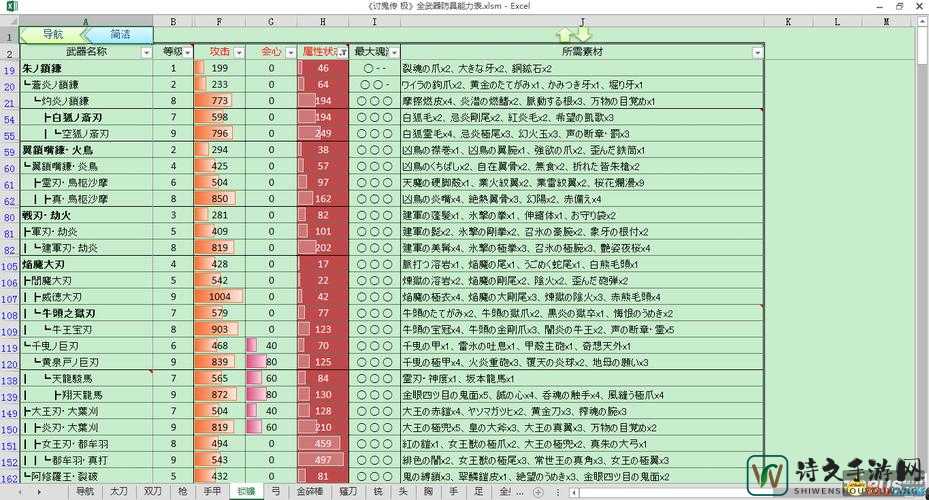Switch to the 胸 sheet tab
Image resolution: width=929 pixels, height=500 pixels.
coord(428,491)
